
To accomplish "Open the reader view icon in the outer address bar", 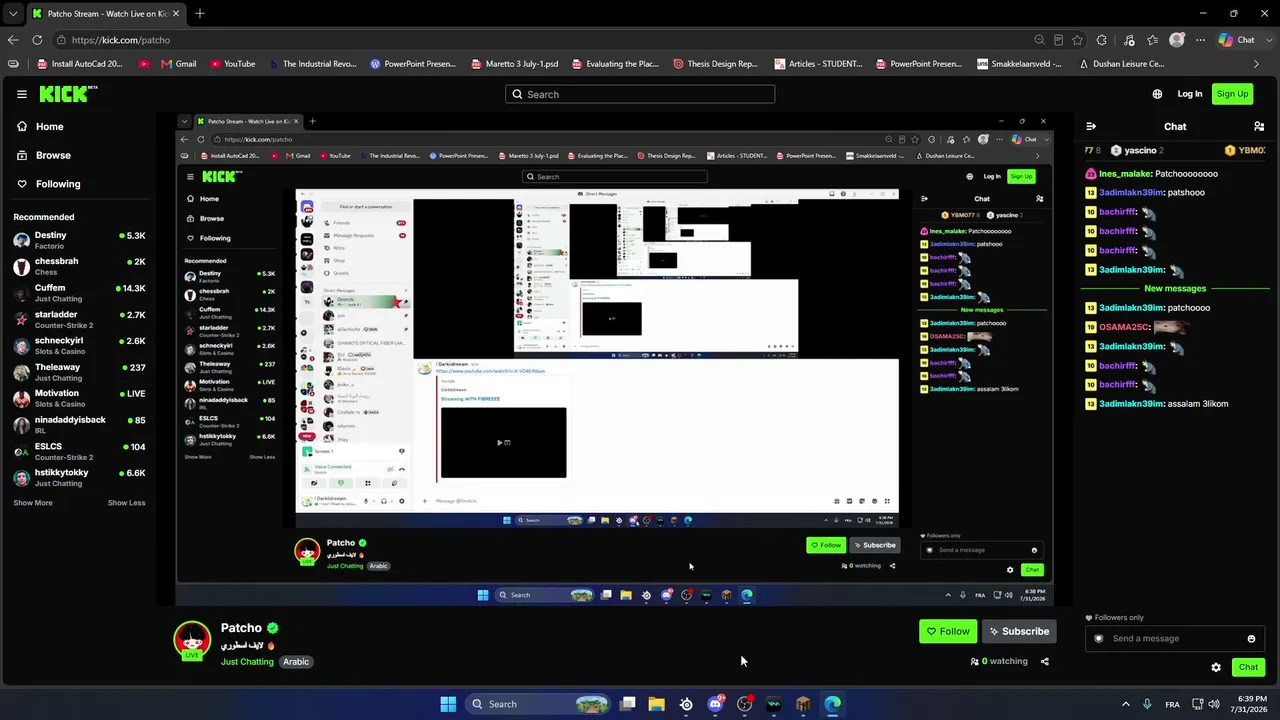I will pos(1058,40).
